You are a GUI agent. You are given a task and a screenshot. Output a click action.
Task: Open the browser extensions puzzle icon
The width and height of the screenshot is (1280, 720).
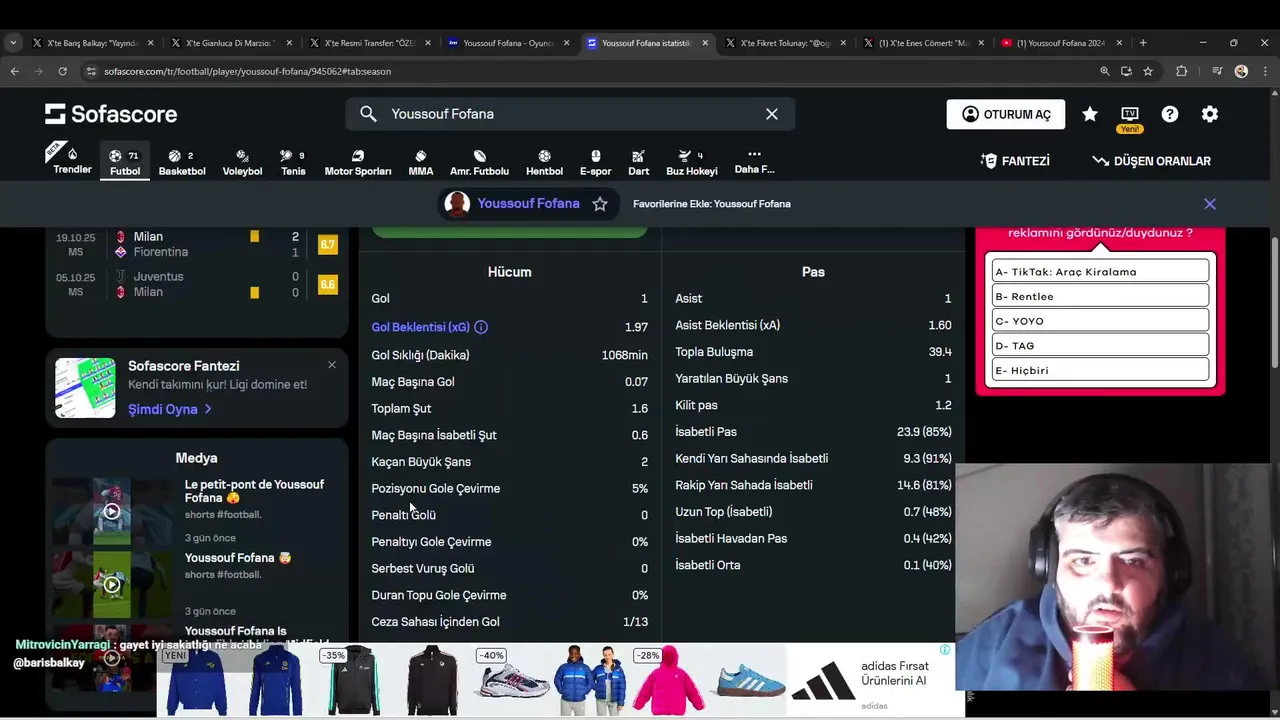click(x=1182, y=71)
